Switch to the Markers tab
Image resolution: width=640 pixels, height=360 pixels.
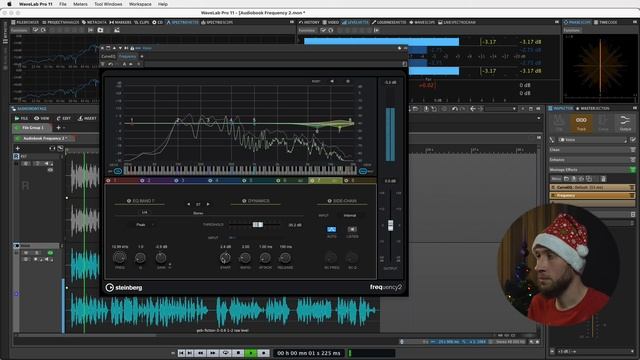point(120,22)
